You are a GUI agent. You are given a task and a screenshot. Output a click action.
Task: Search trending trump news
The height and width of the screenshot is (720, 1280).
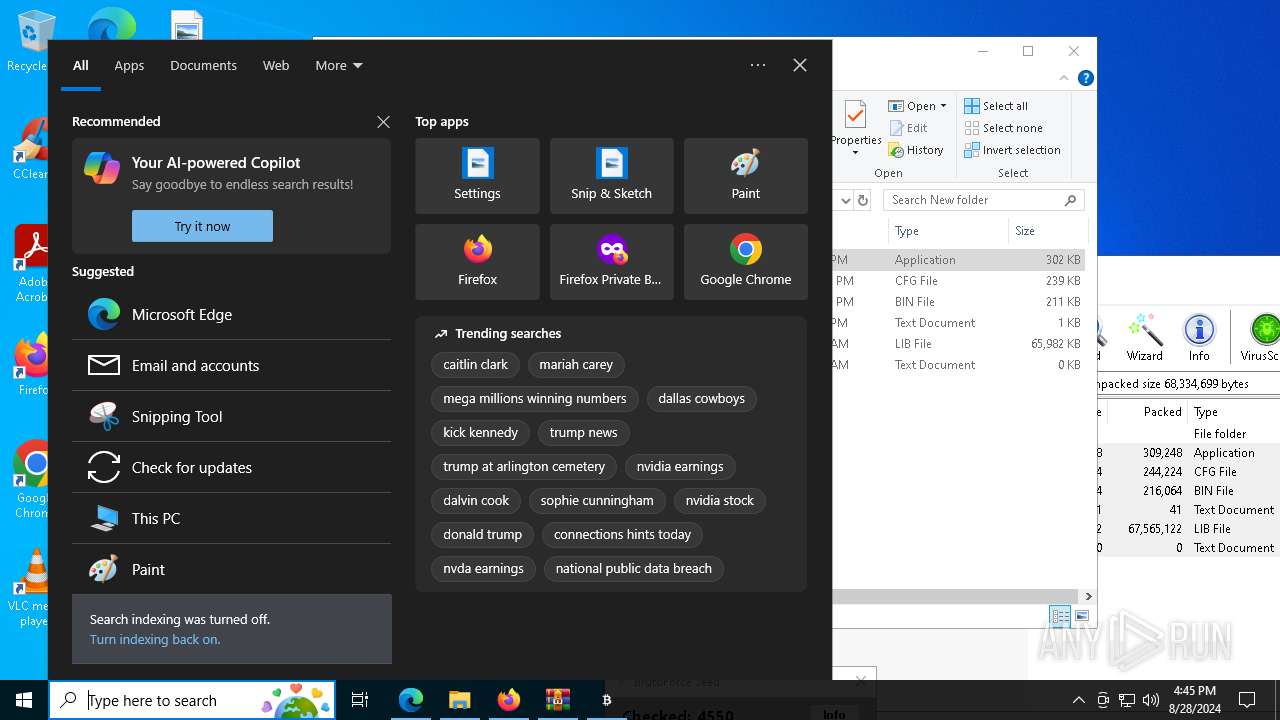(x=583, y=432)
